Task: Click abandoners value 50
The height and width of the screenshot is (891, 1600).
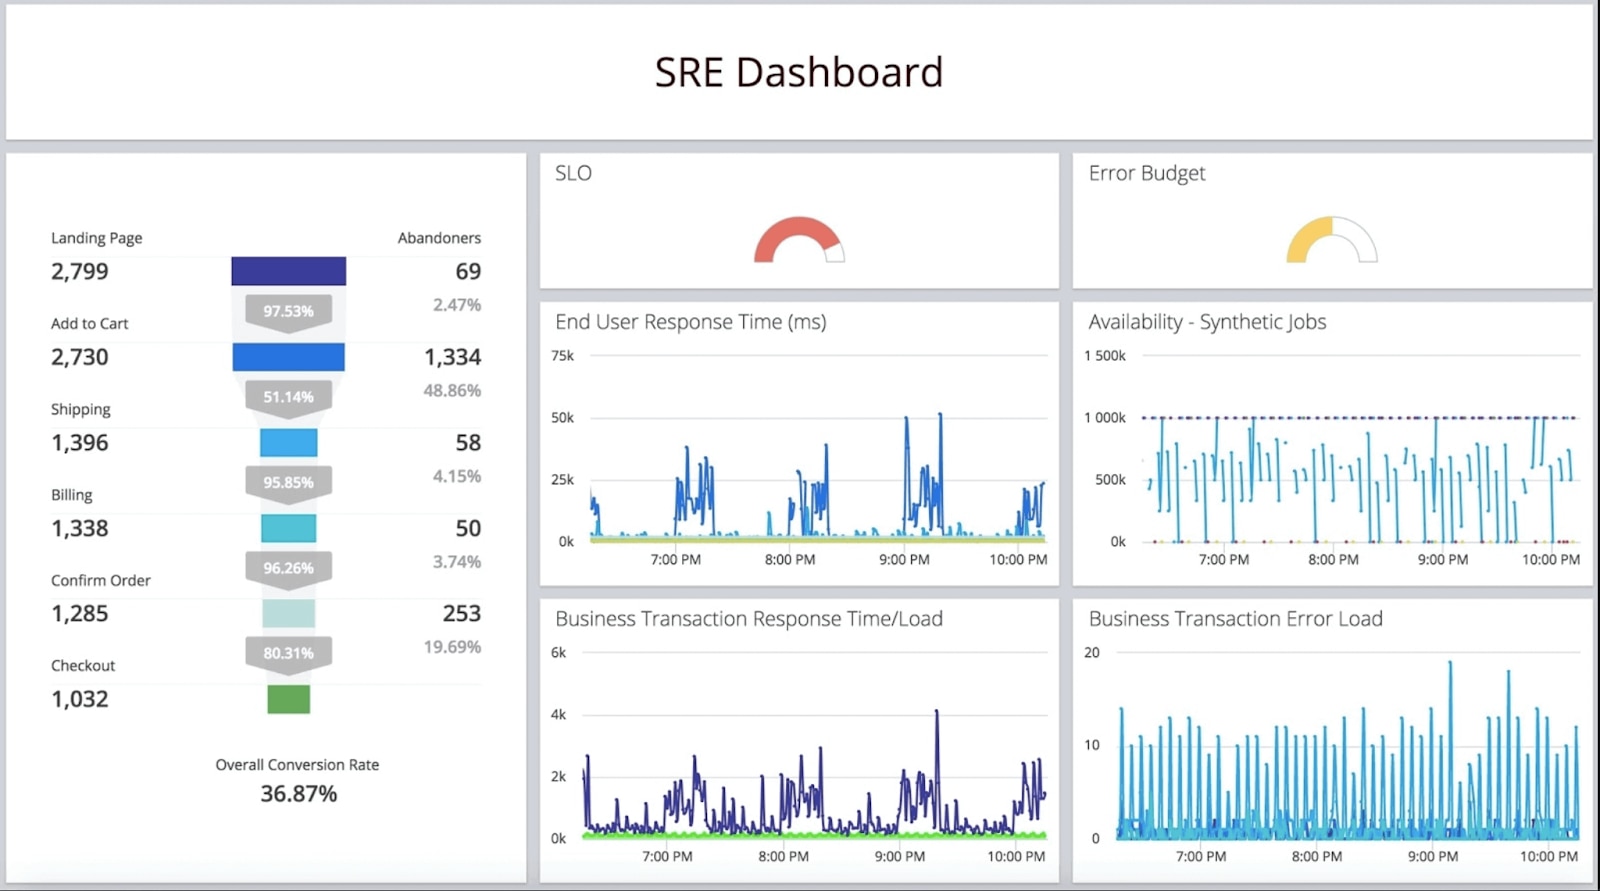Action: click(468, 528)
